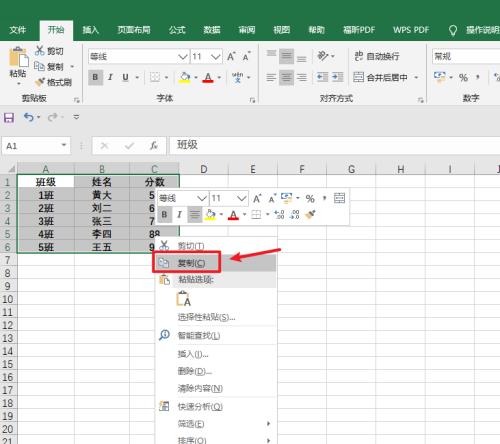Viewport: 500px width, 444px height.
Task: Open the ribbon font name dropdown
Action: pos(182,57)
